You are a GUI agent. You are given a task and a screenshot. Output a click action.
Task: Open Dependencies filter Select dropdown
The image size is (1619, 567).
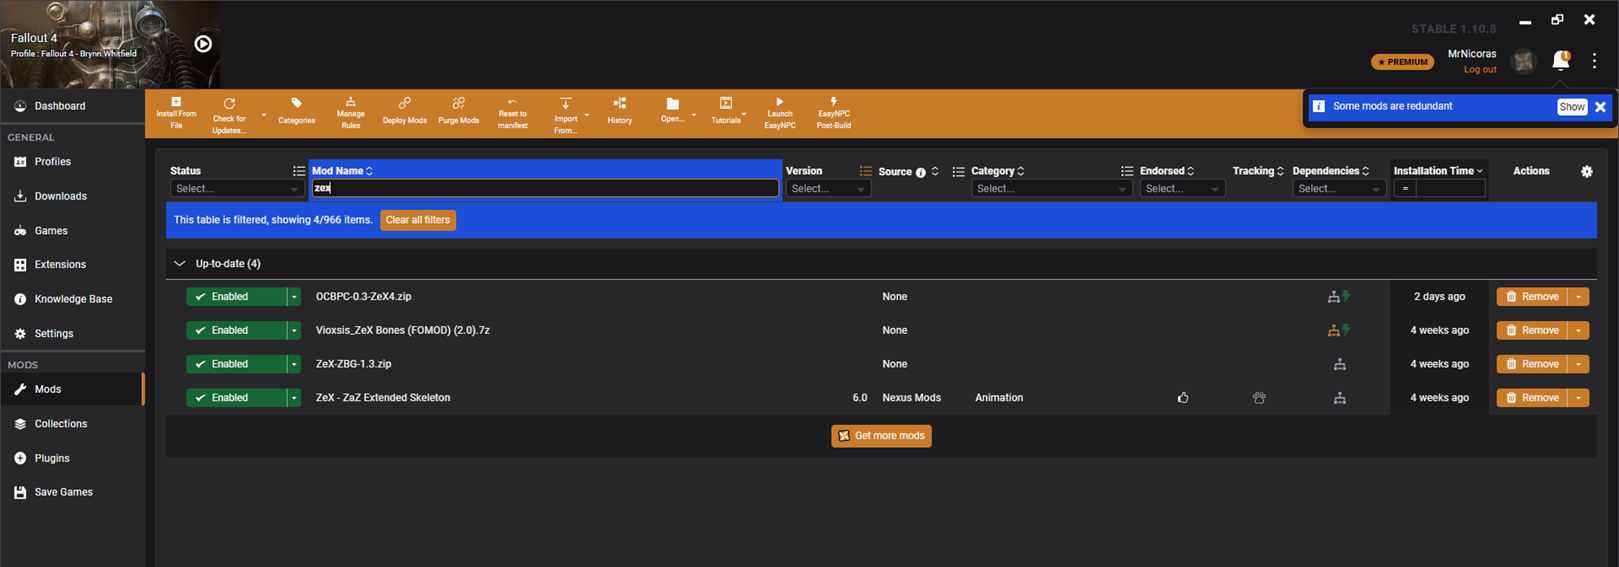pos(1339,189)
